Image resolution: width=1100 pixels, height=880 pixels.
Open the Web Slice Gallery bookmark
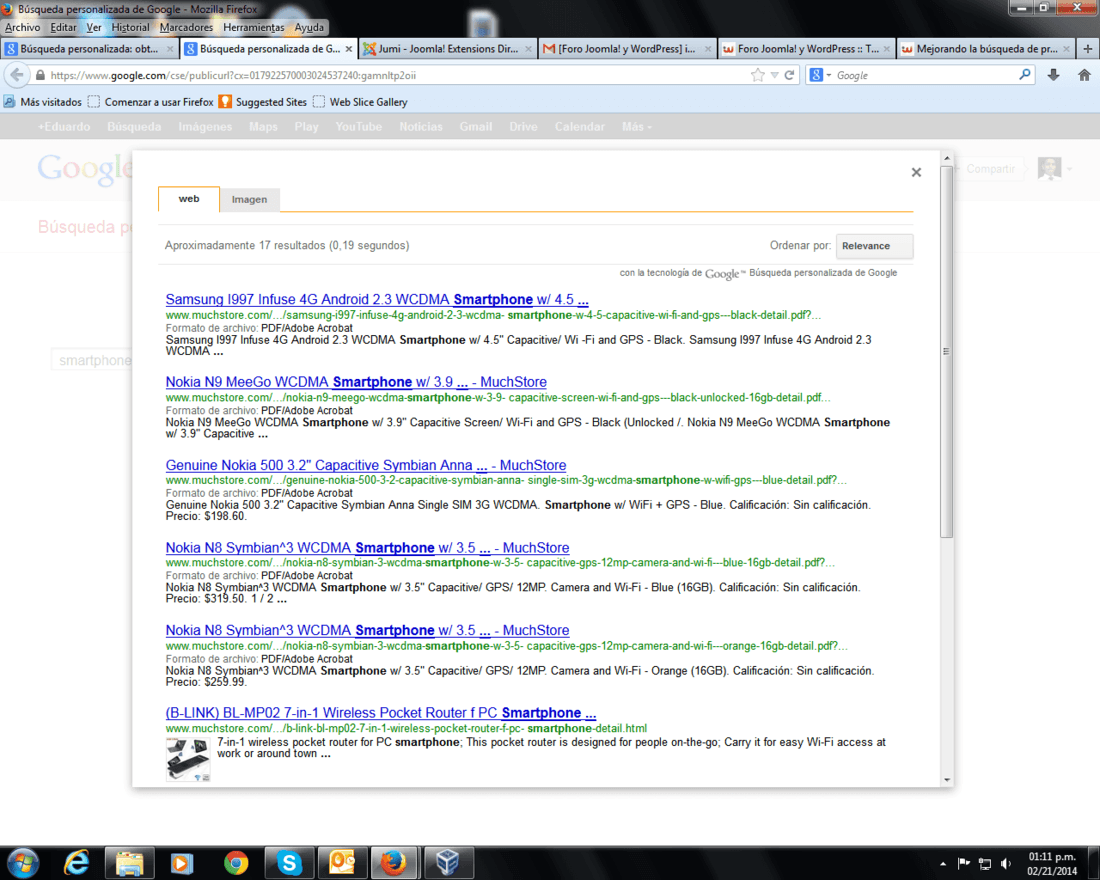360,102
